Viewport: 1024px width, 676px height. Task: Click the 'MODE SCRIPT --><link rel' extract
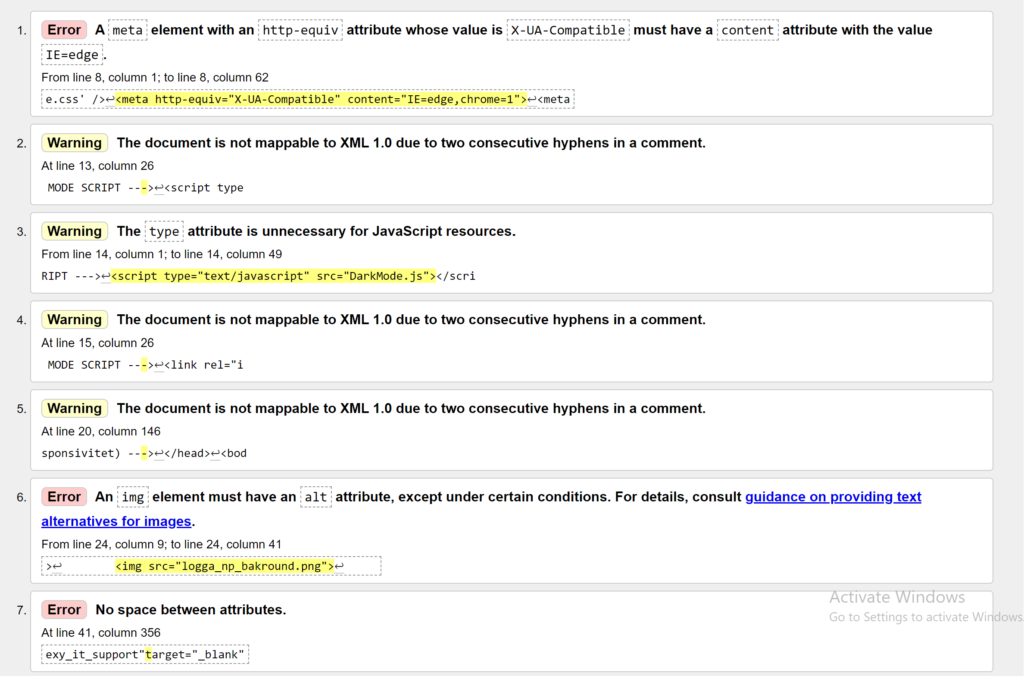click(x=145, y=365)
